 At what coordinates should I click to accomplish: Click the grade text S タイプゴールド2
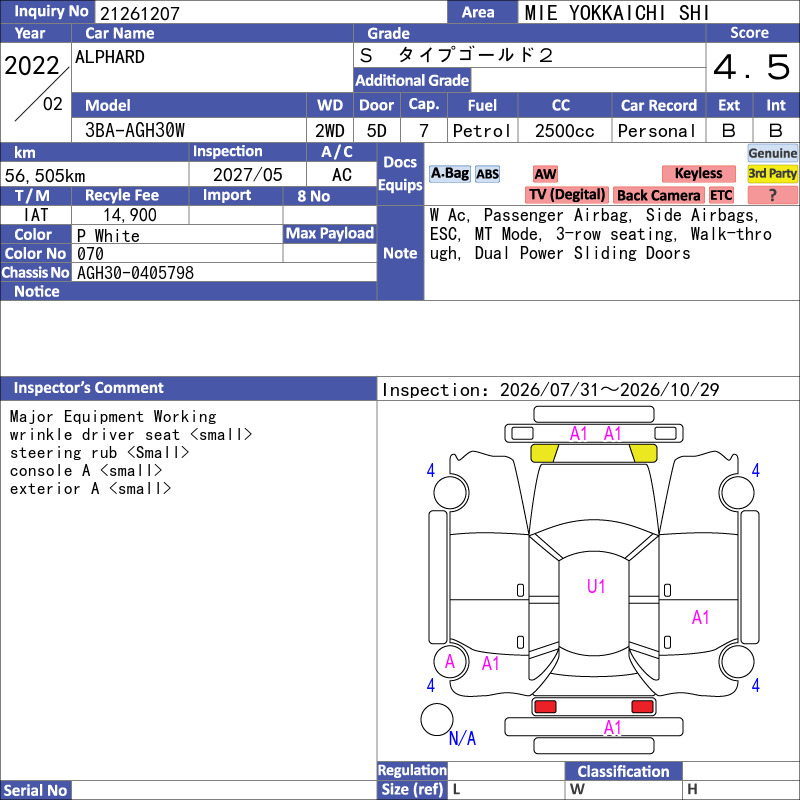pos(456,55)
